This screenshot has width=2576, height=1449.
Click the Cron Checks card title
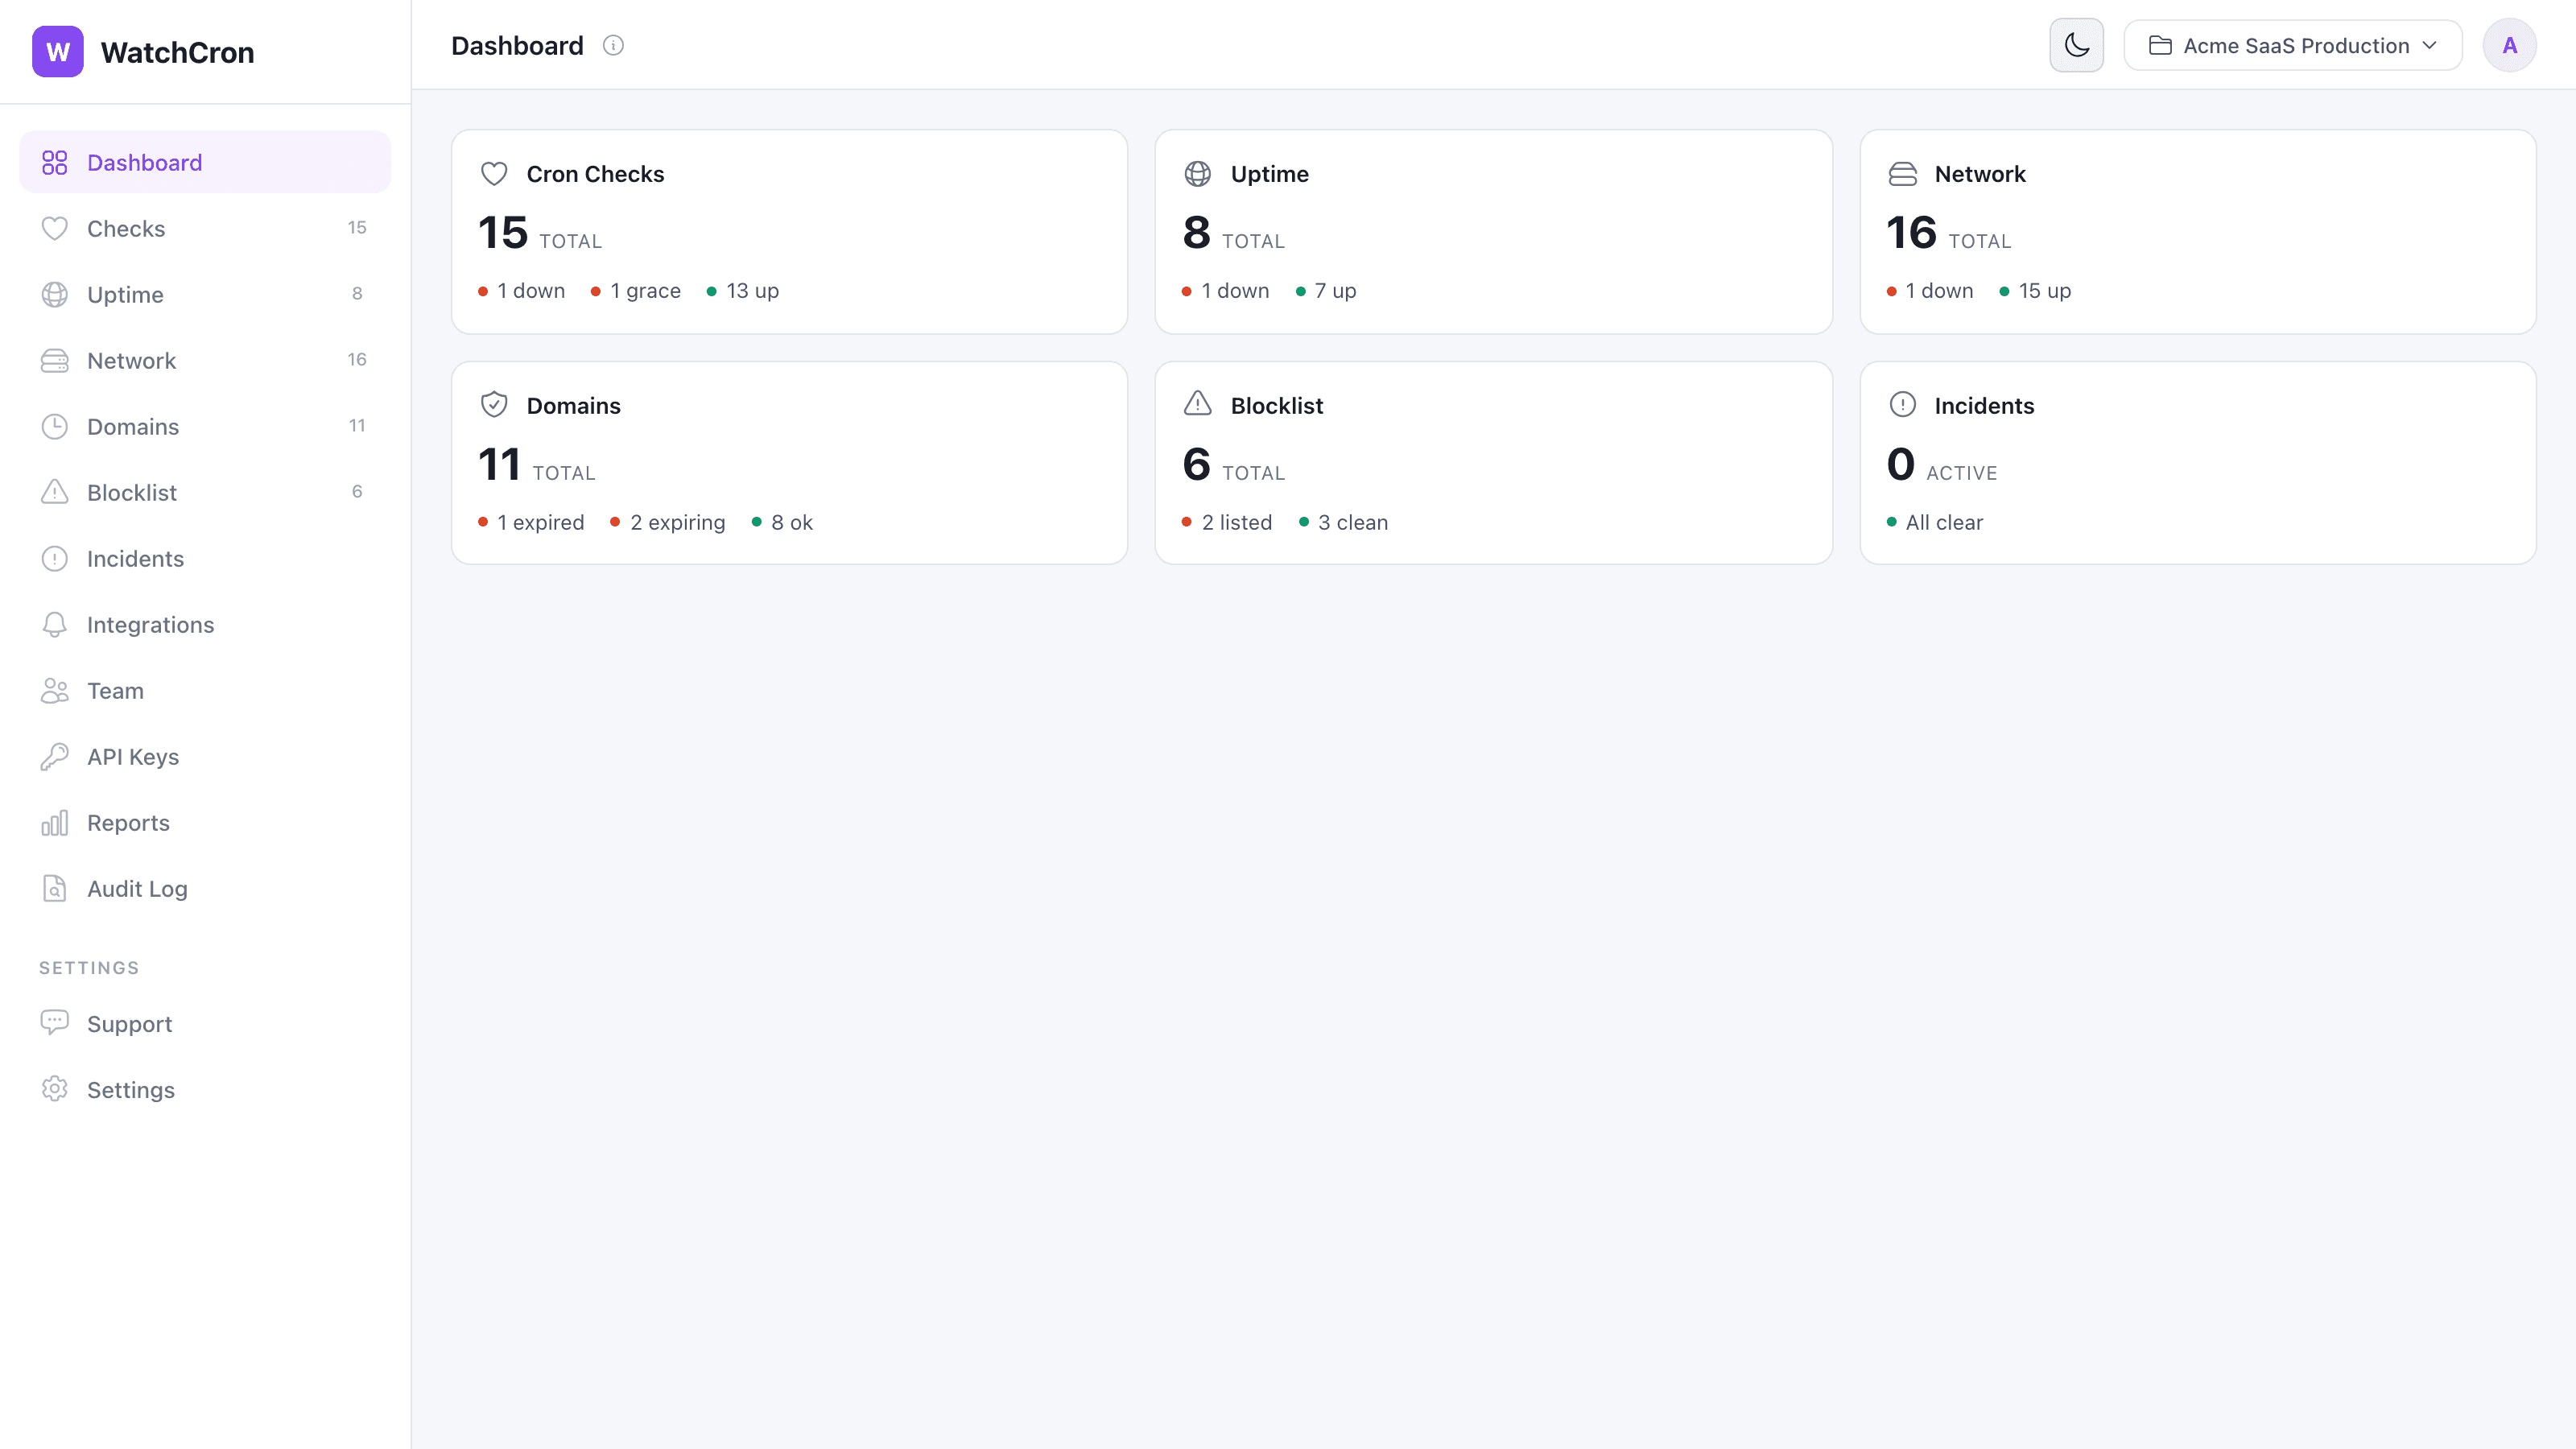(x=595, y=174)
